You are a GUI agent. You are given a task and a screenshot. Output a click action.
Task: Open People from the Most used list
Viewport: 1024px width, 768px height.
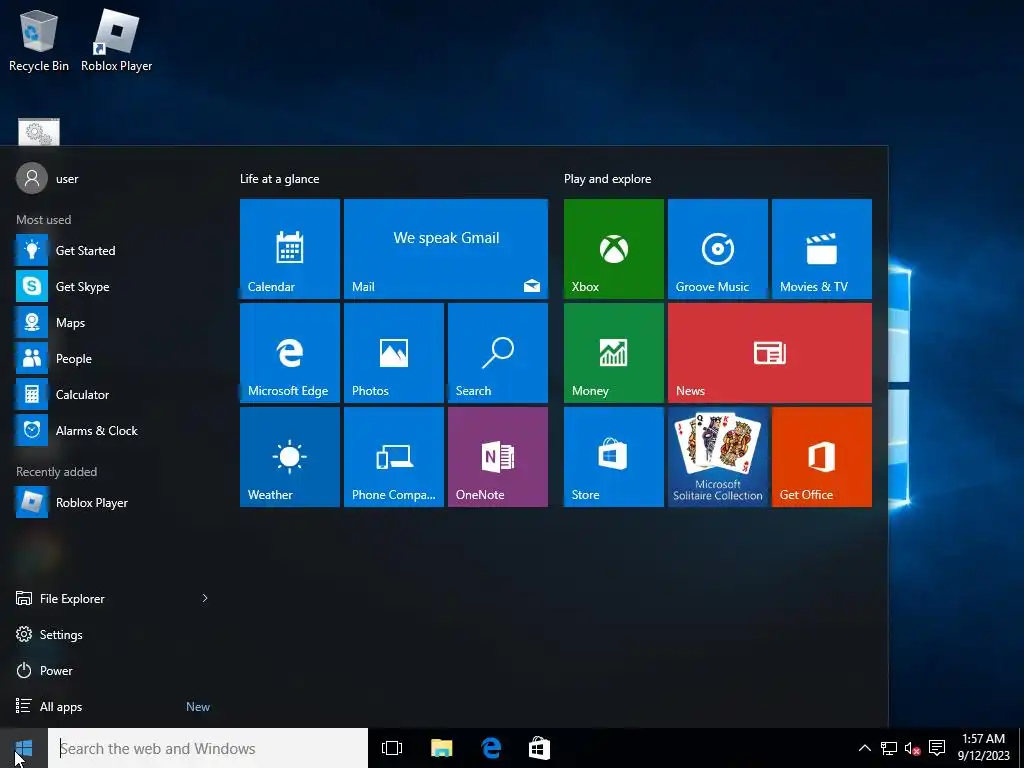(112, 358)
